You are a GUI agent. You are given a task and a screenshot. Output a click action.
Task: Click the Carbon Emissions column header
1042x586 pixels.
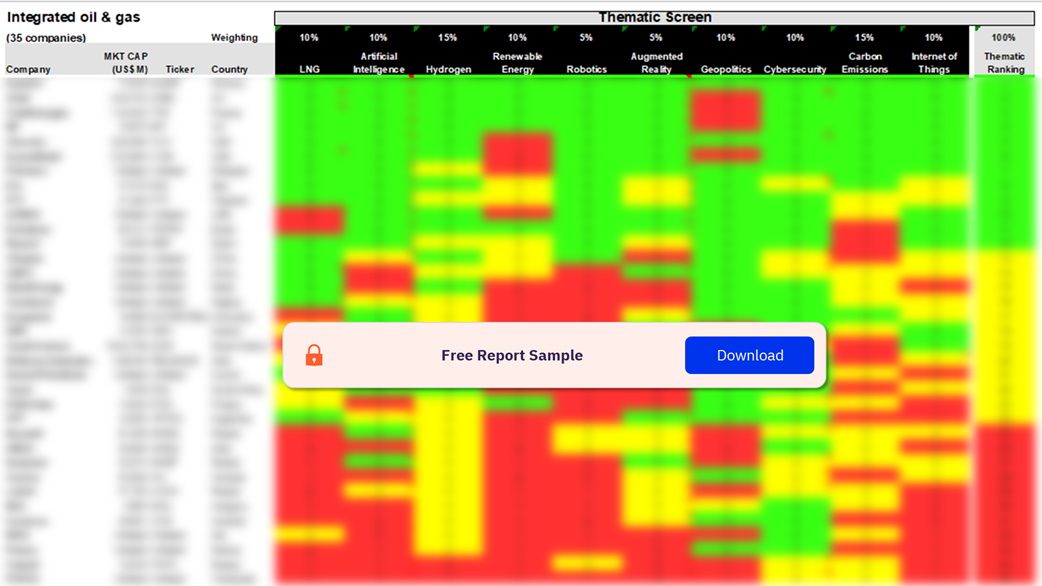coord(864,62)
